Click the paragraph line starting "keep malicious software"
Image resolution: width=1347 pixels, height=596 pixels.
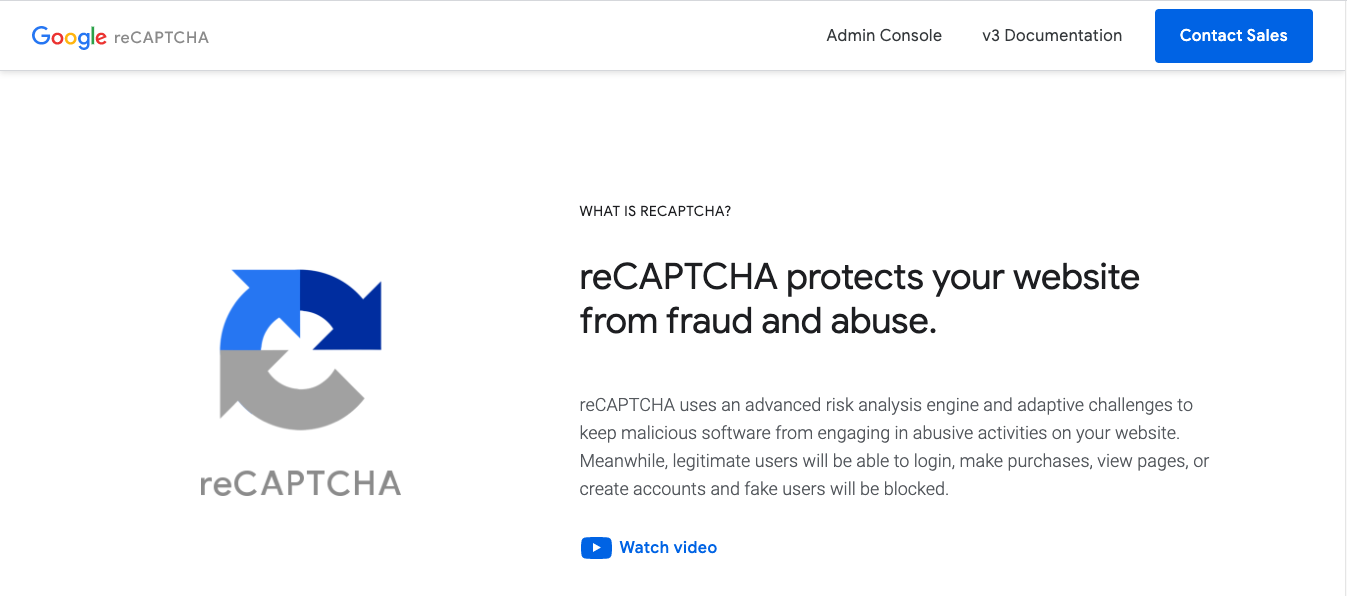click(880, 433)
